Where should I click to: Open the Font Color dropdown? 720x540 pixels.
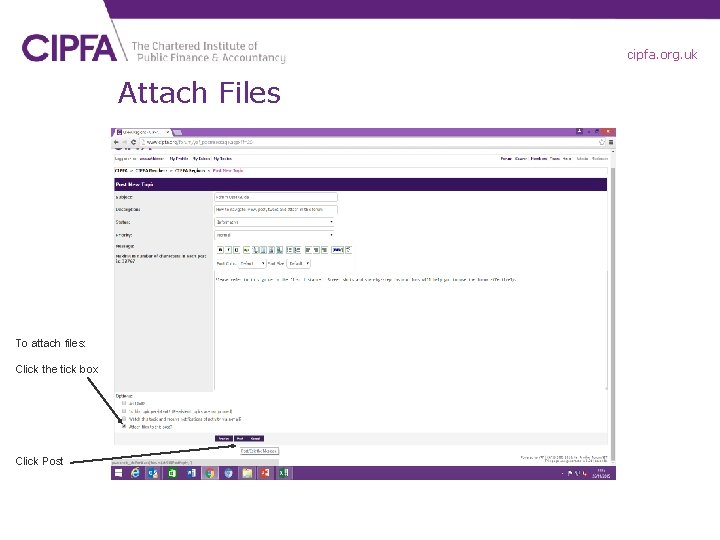pyautogui.click(x=252, y=264)
